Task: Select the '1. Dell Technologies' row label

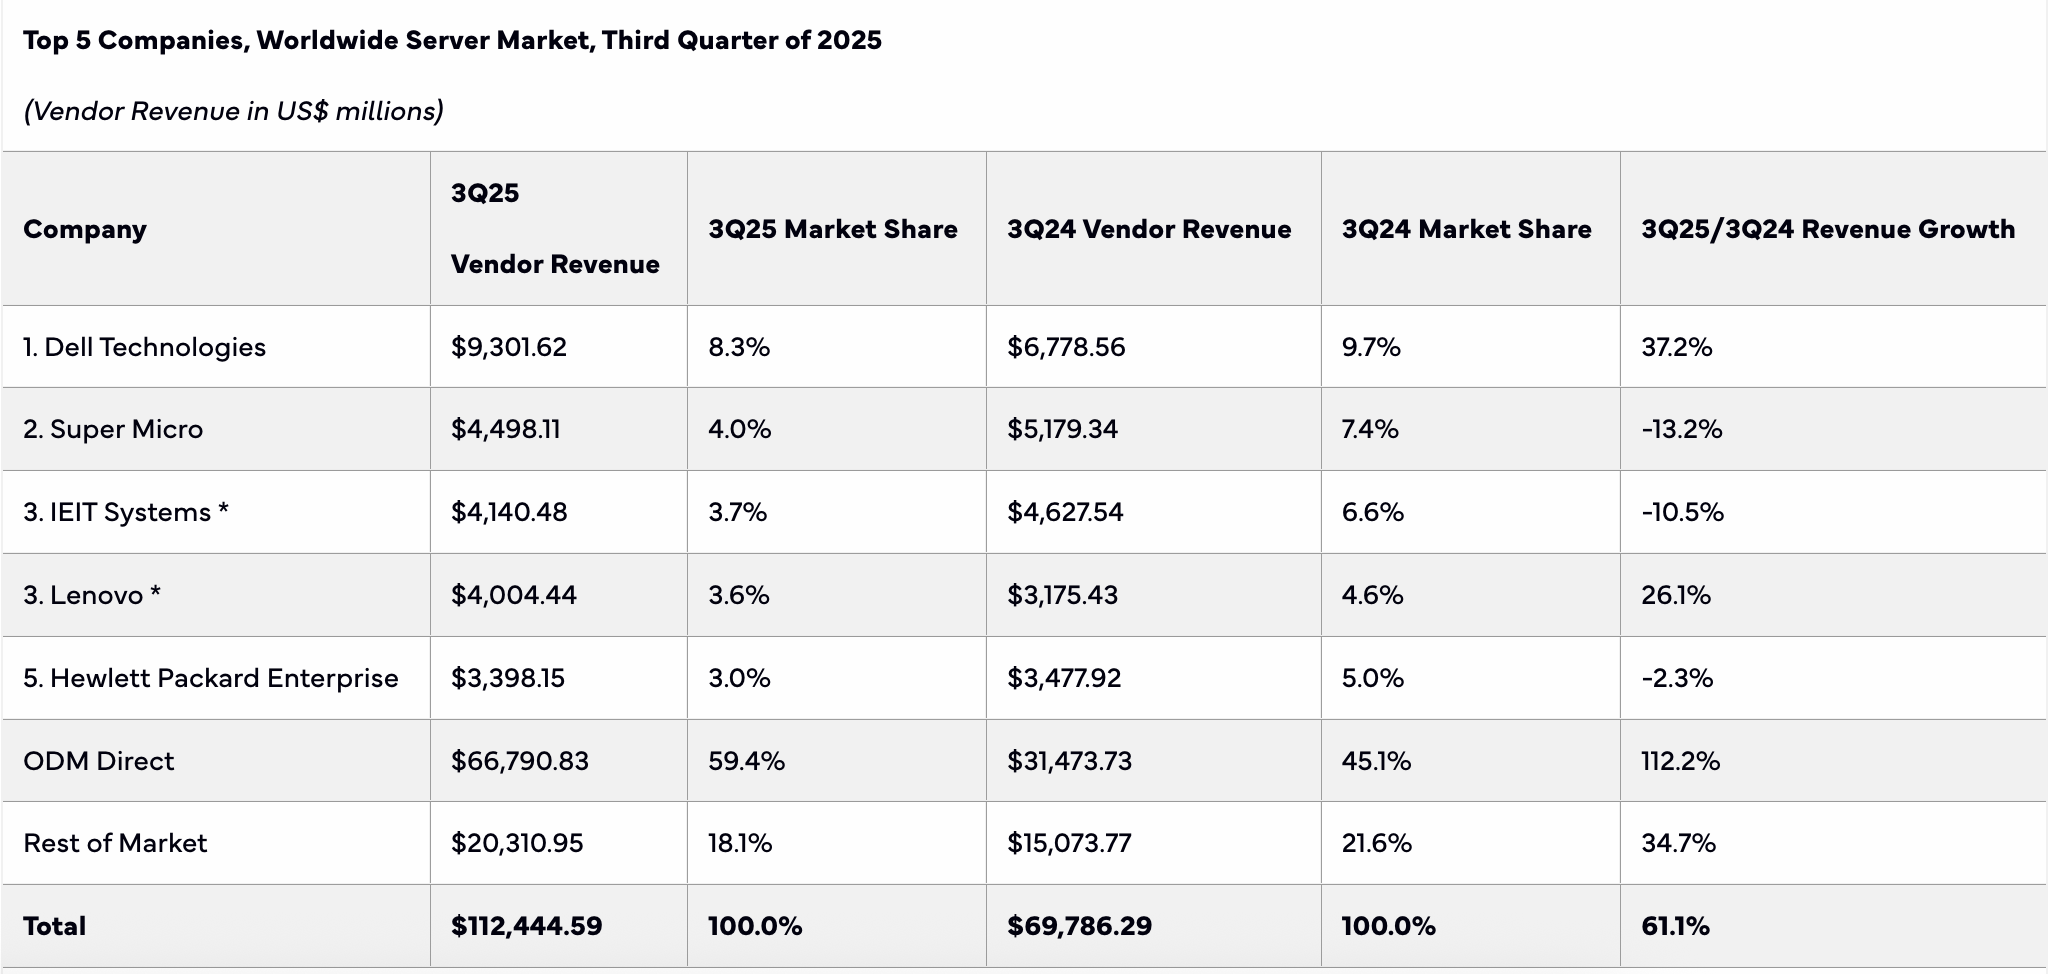Action: click(x=145, y=347)
